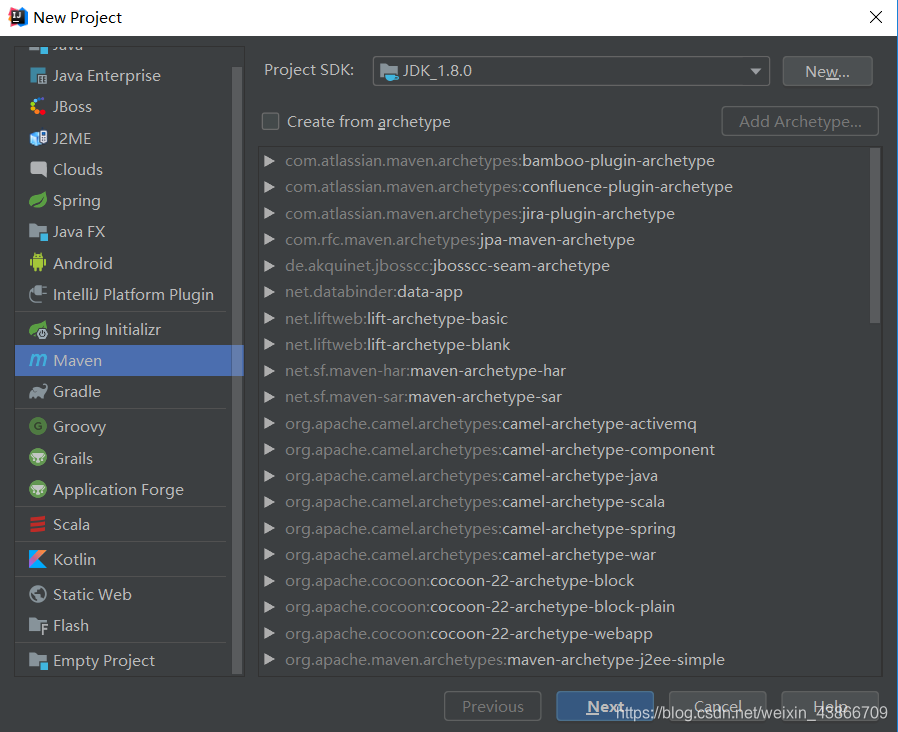Viewport: 898px width, 732px height.
Task: Click the Add Archetype... button
Action: tap(800, 121)
